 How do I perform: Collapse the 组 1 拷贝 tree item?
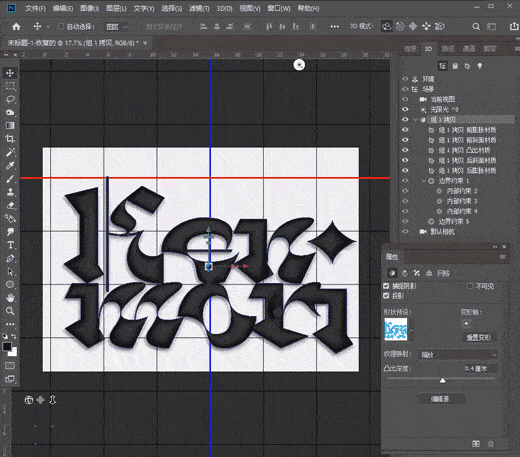point(415,119)
